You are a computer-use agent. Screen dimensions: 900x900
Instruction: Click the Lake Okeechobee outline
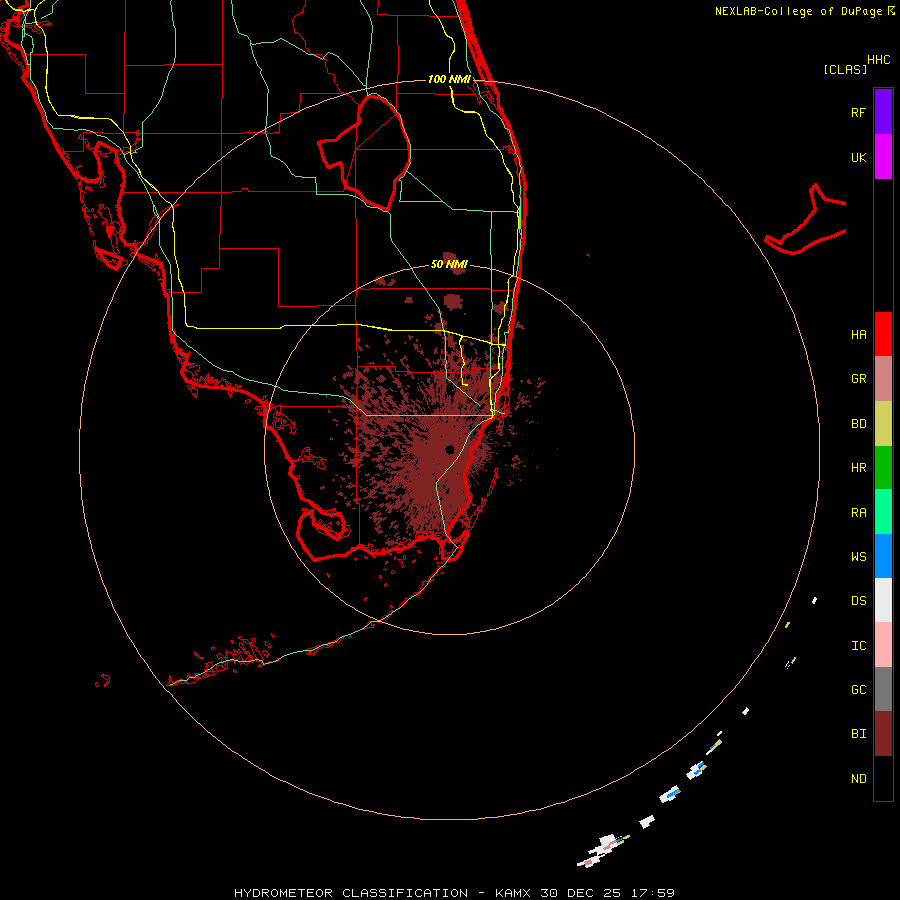(x=365, y=153)
